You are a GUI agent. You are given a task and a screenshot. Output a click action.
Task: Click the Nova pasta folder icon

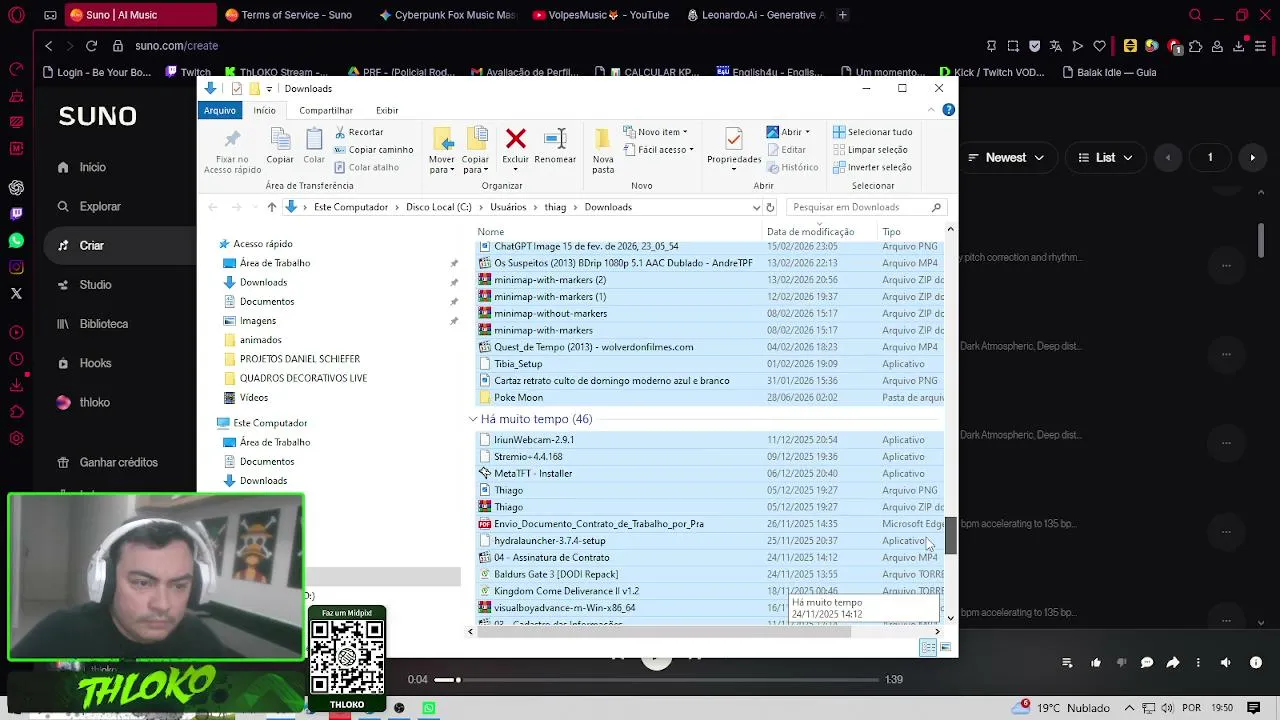[x=603, y=138]
